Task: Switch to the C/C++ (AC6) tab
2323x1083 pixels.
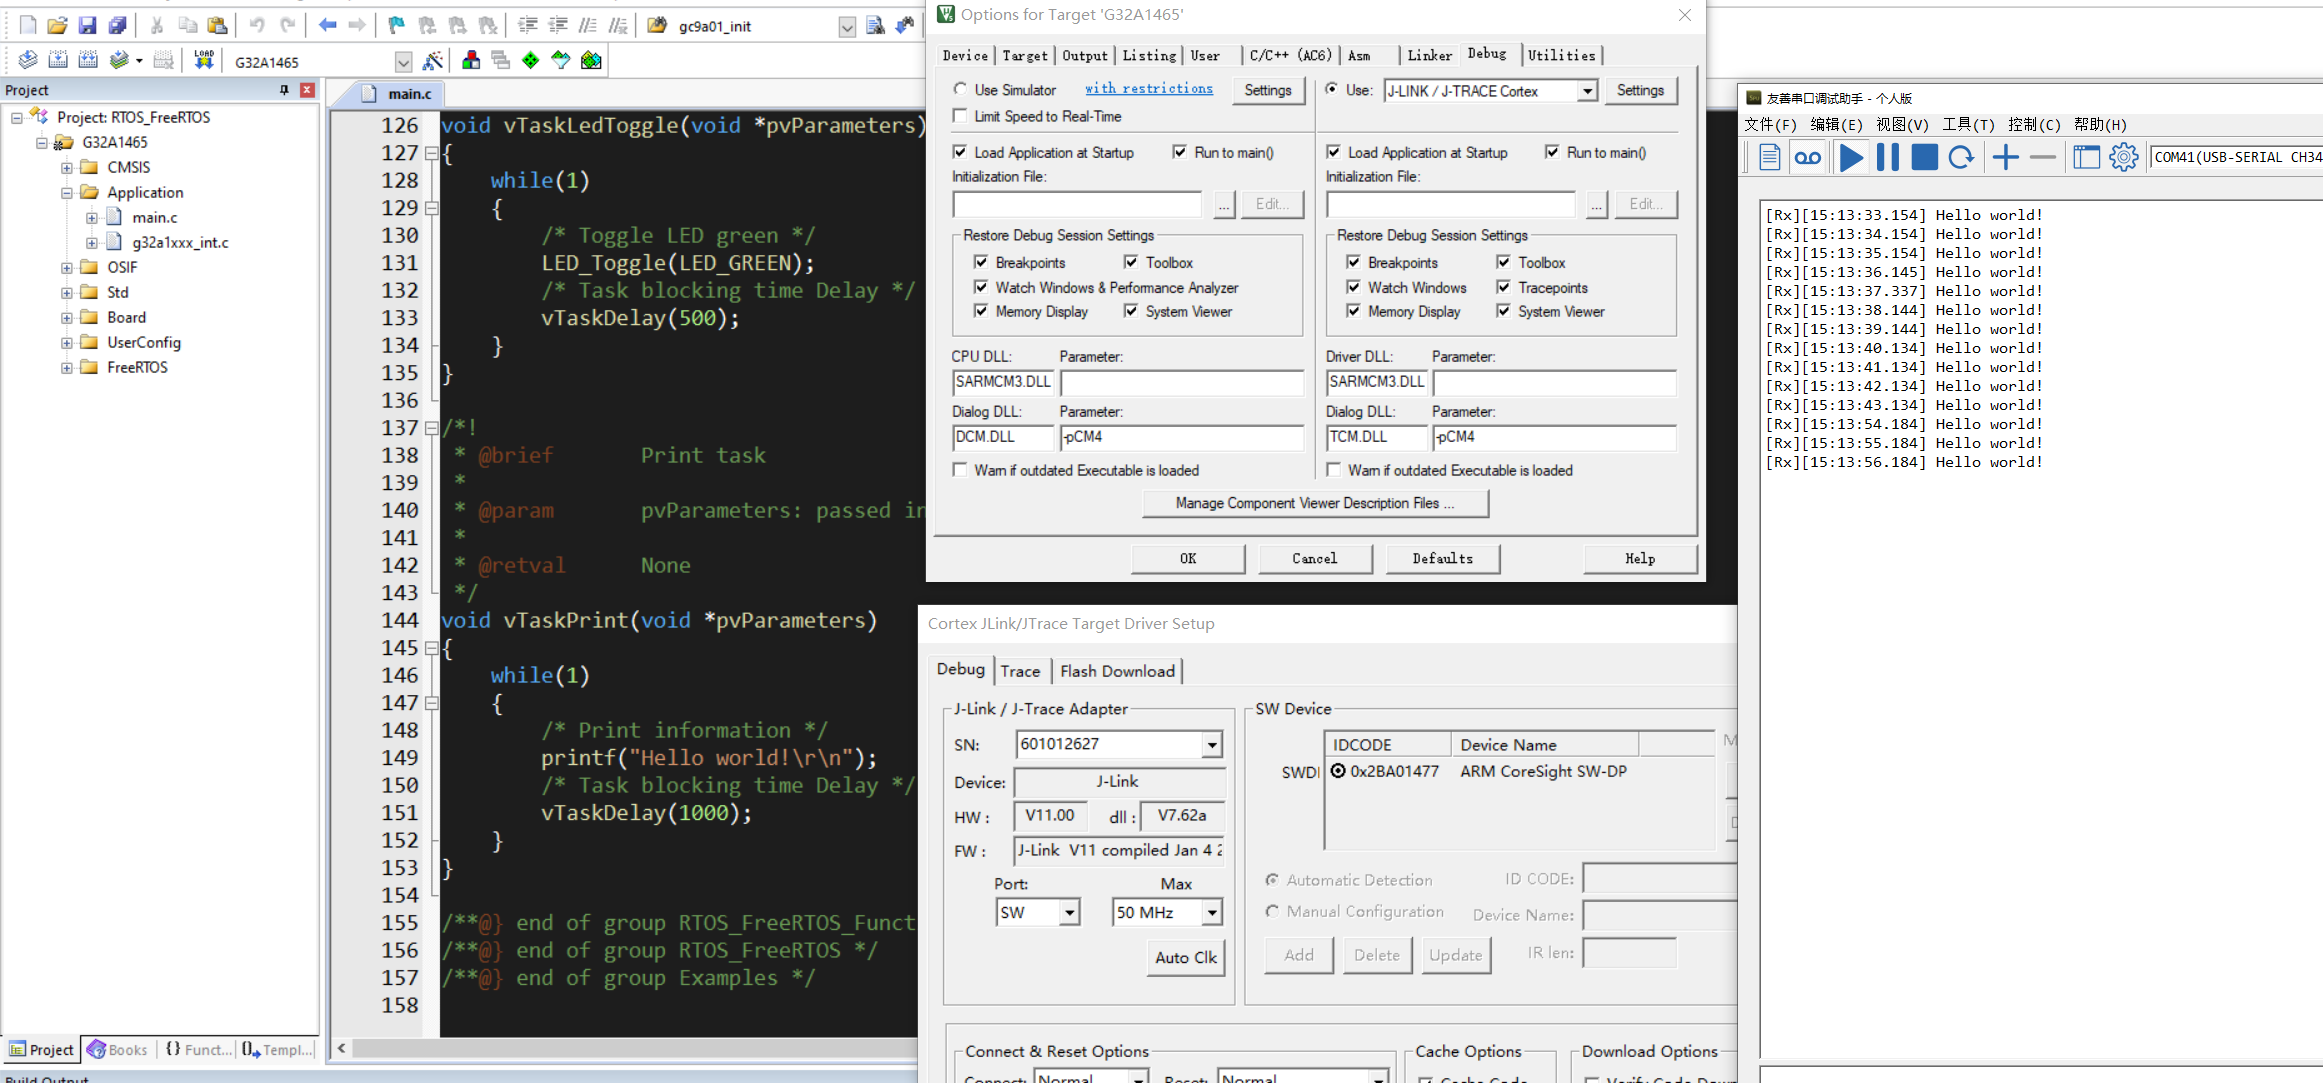Action: pyautogui.click(x=1290, y=56)
